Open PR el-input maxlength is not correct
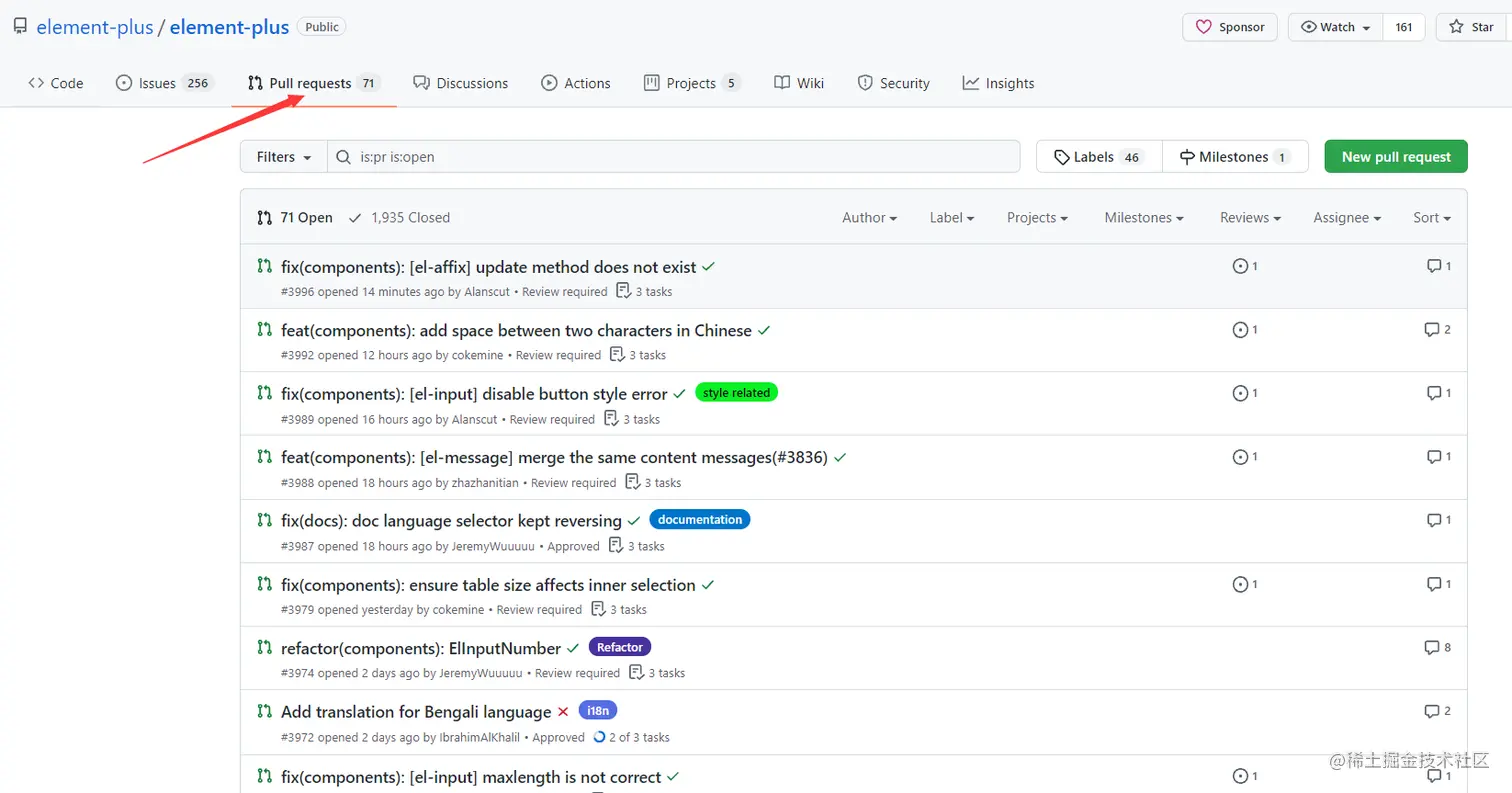Screen dimensions: 1512x793 (x=471, y=777)
